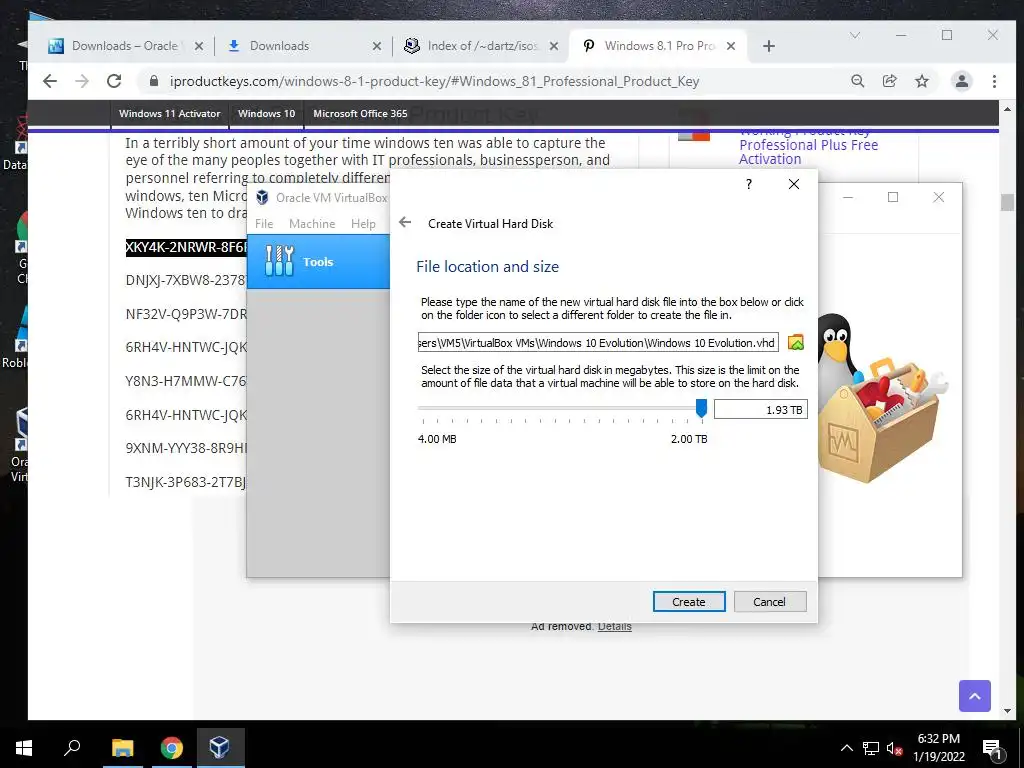
Task: Click Windows 10 nav item
Action: pyautogui.click(x=266, y=113)
